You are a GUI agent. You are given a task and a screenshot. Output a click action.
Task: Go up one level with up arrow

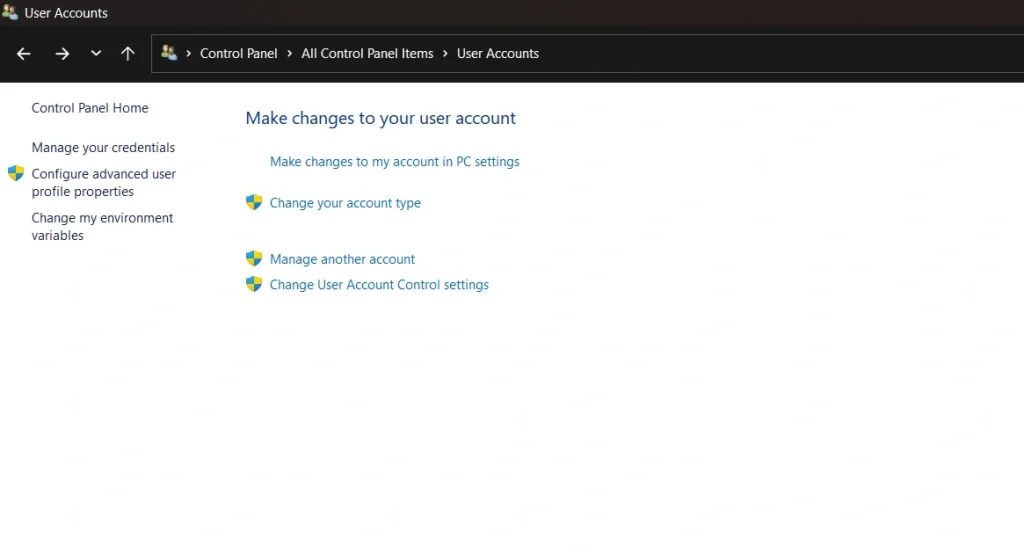(x=128, y=54)
